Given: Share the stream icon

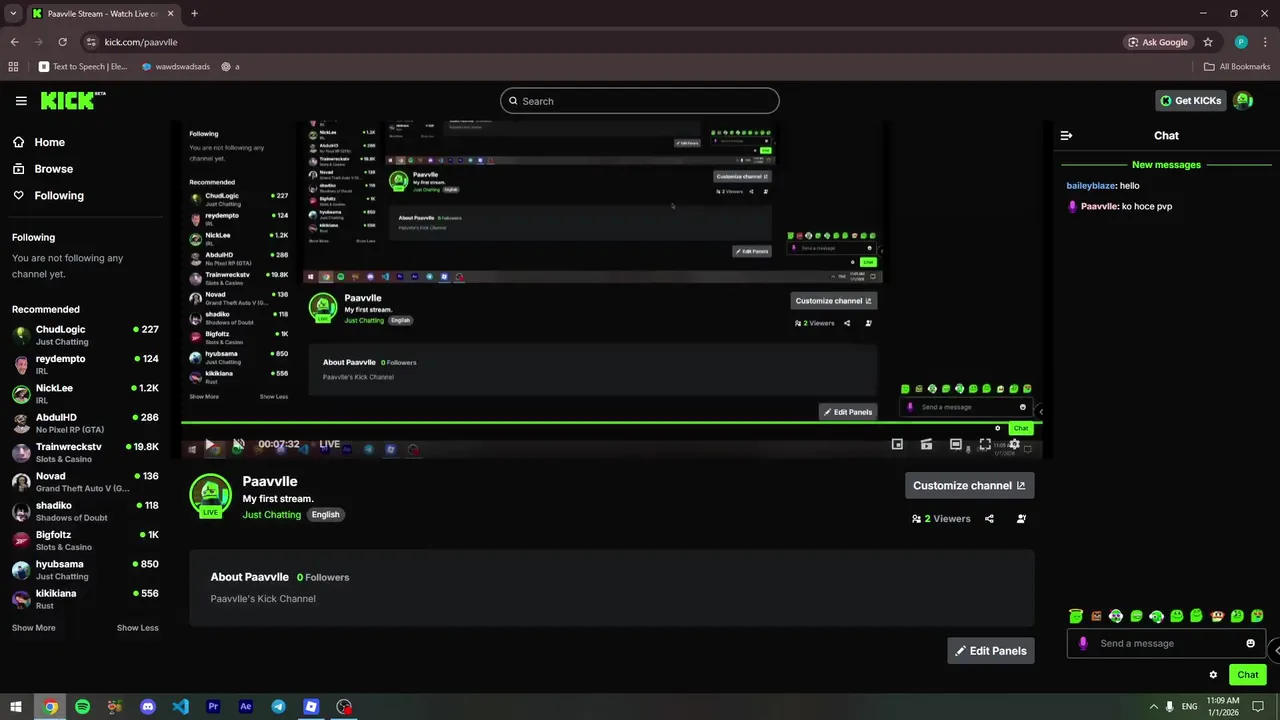Looking at the screenshot, I should click(989, 519).
